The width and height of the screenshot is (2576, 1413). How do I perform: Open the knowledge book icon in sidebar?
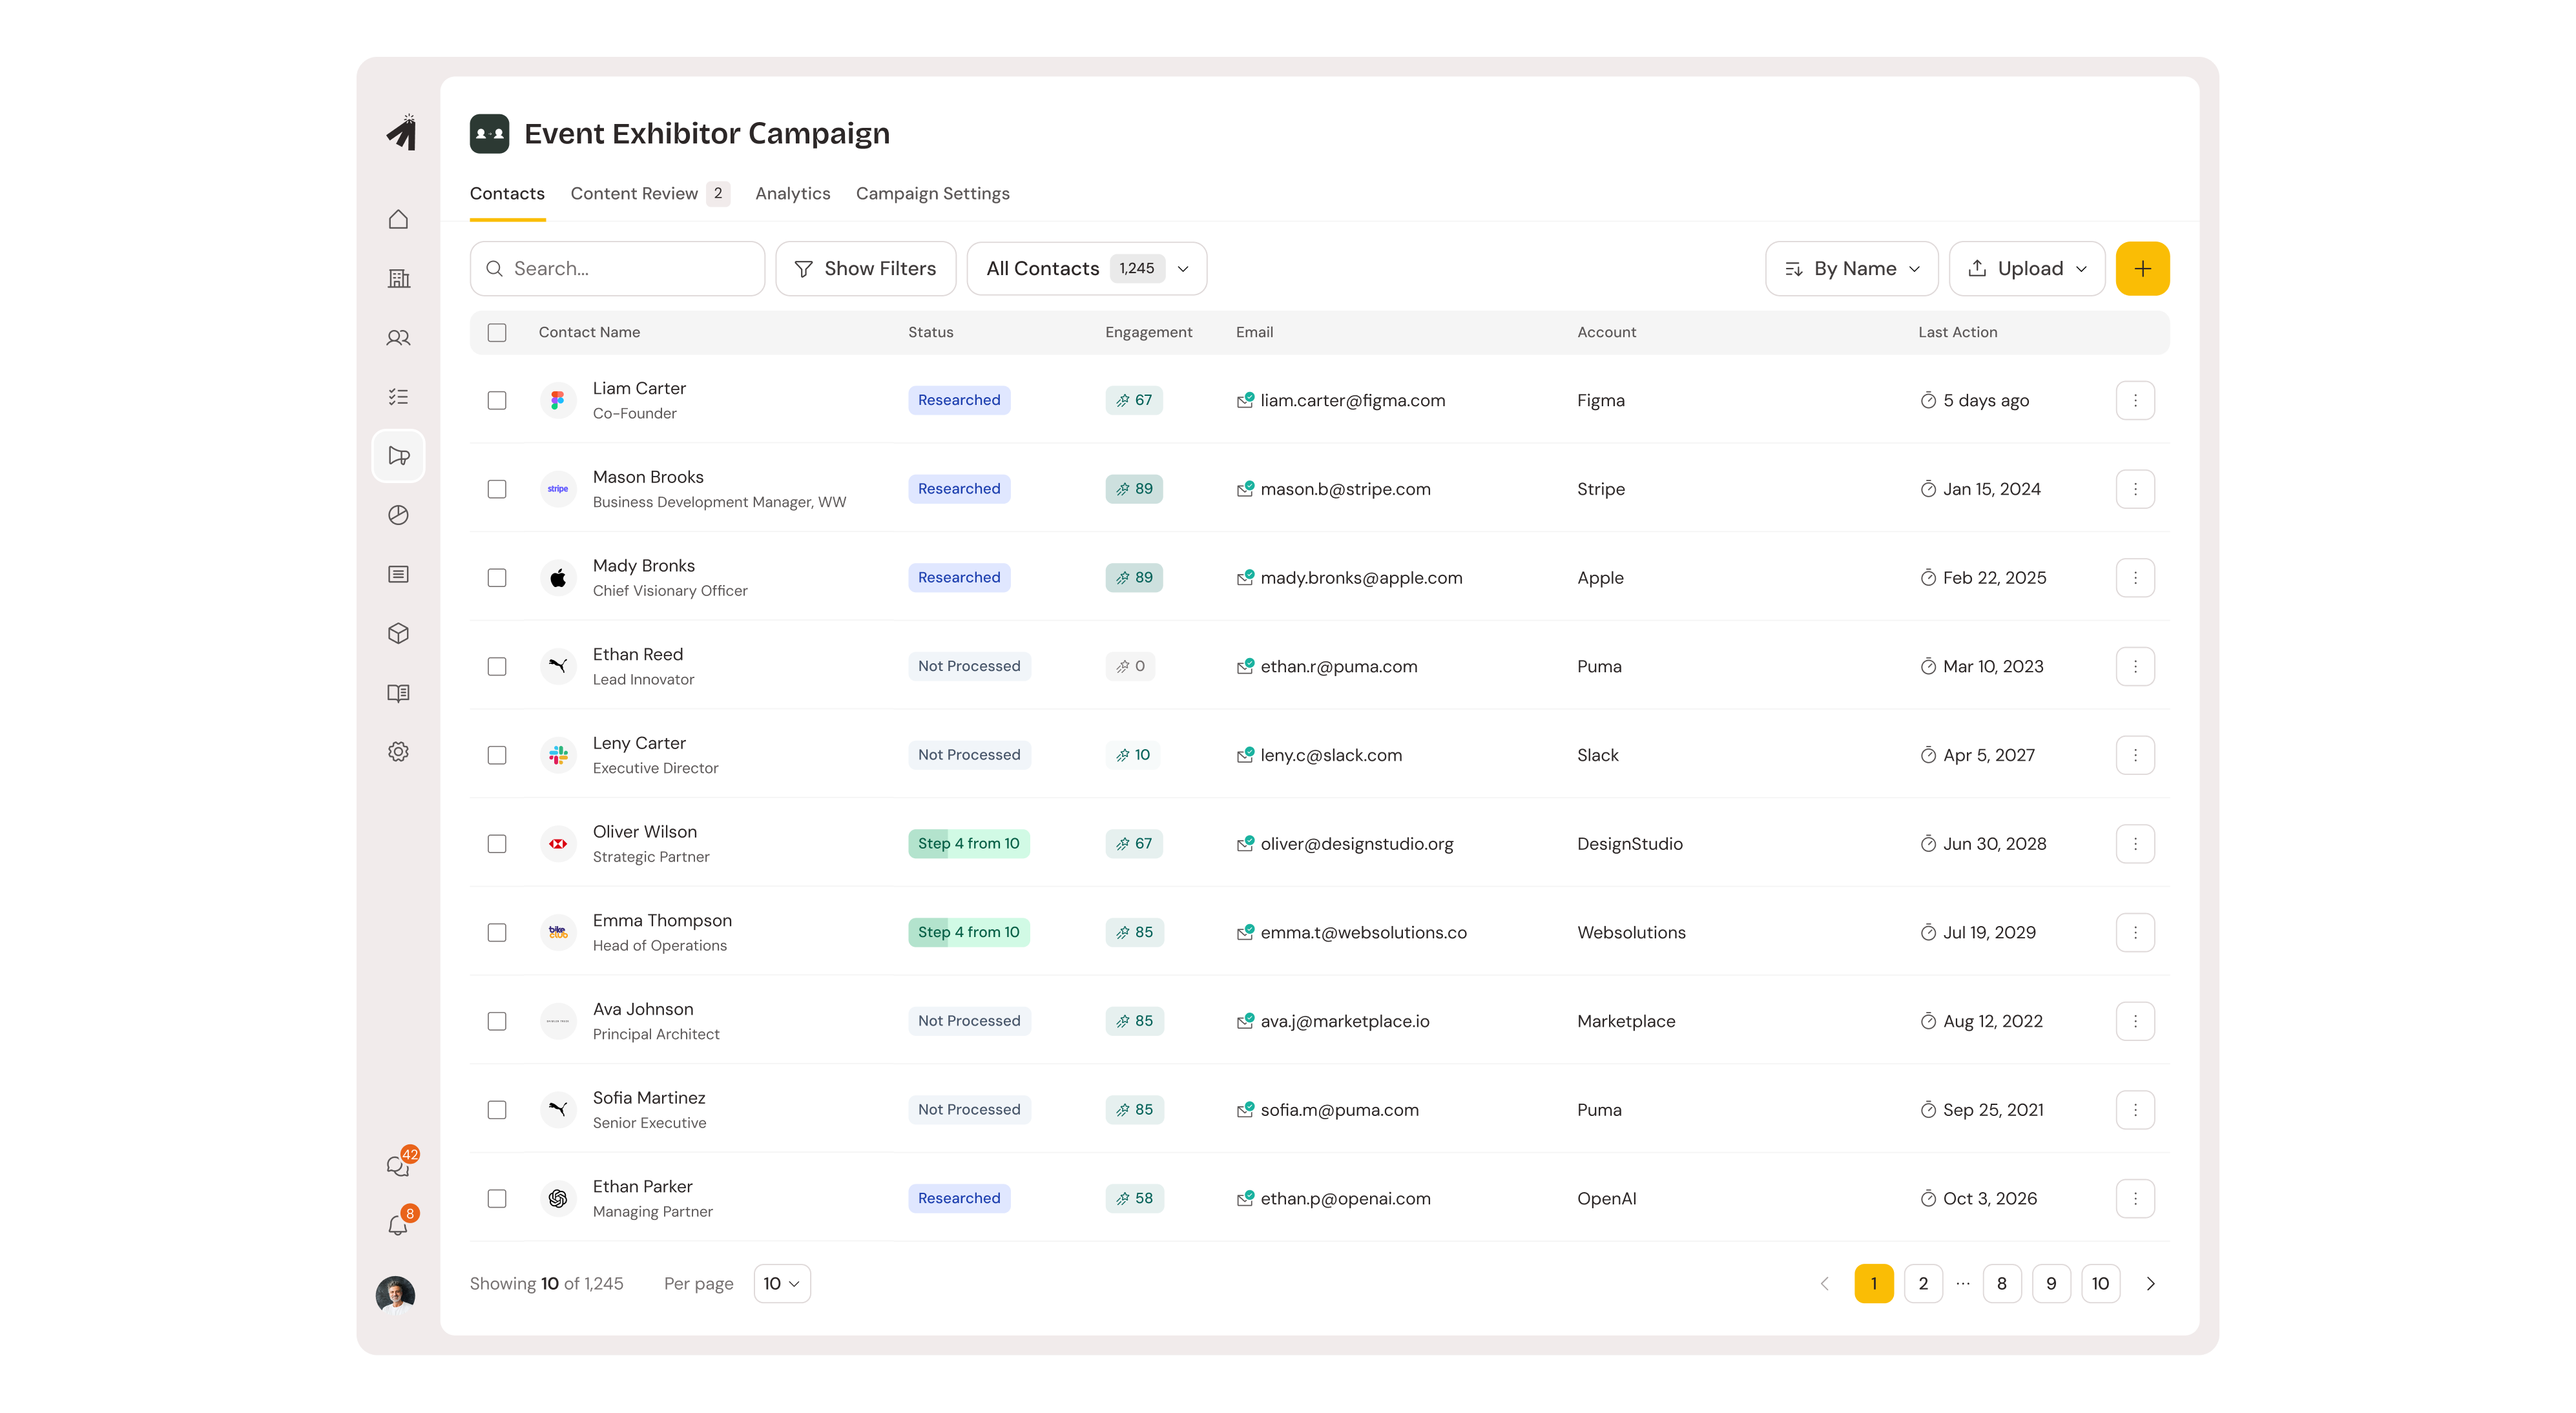point(398,692)
